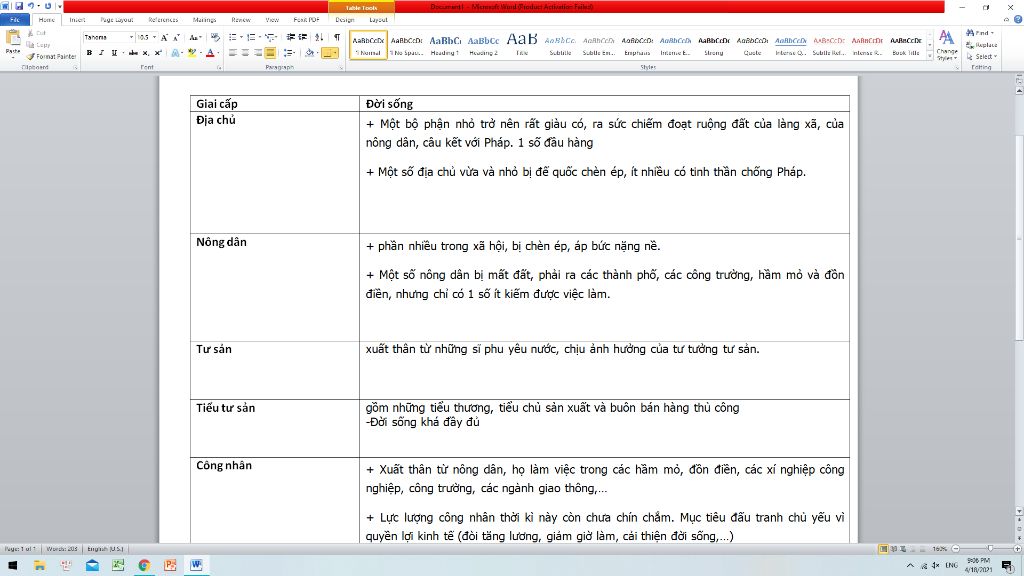The image size is (1024, 576).
Task: Open the Tahoma font name dropdown
Action: [x=131, y=37]
